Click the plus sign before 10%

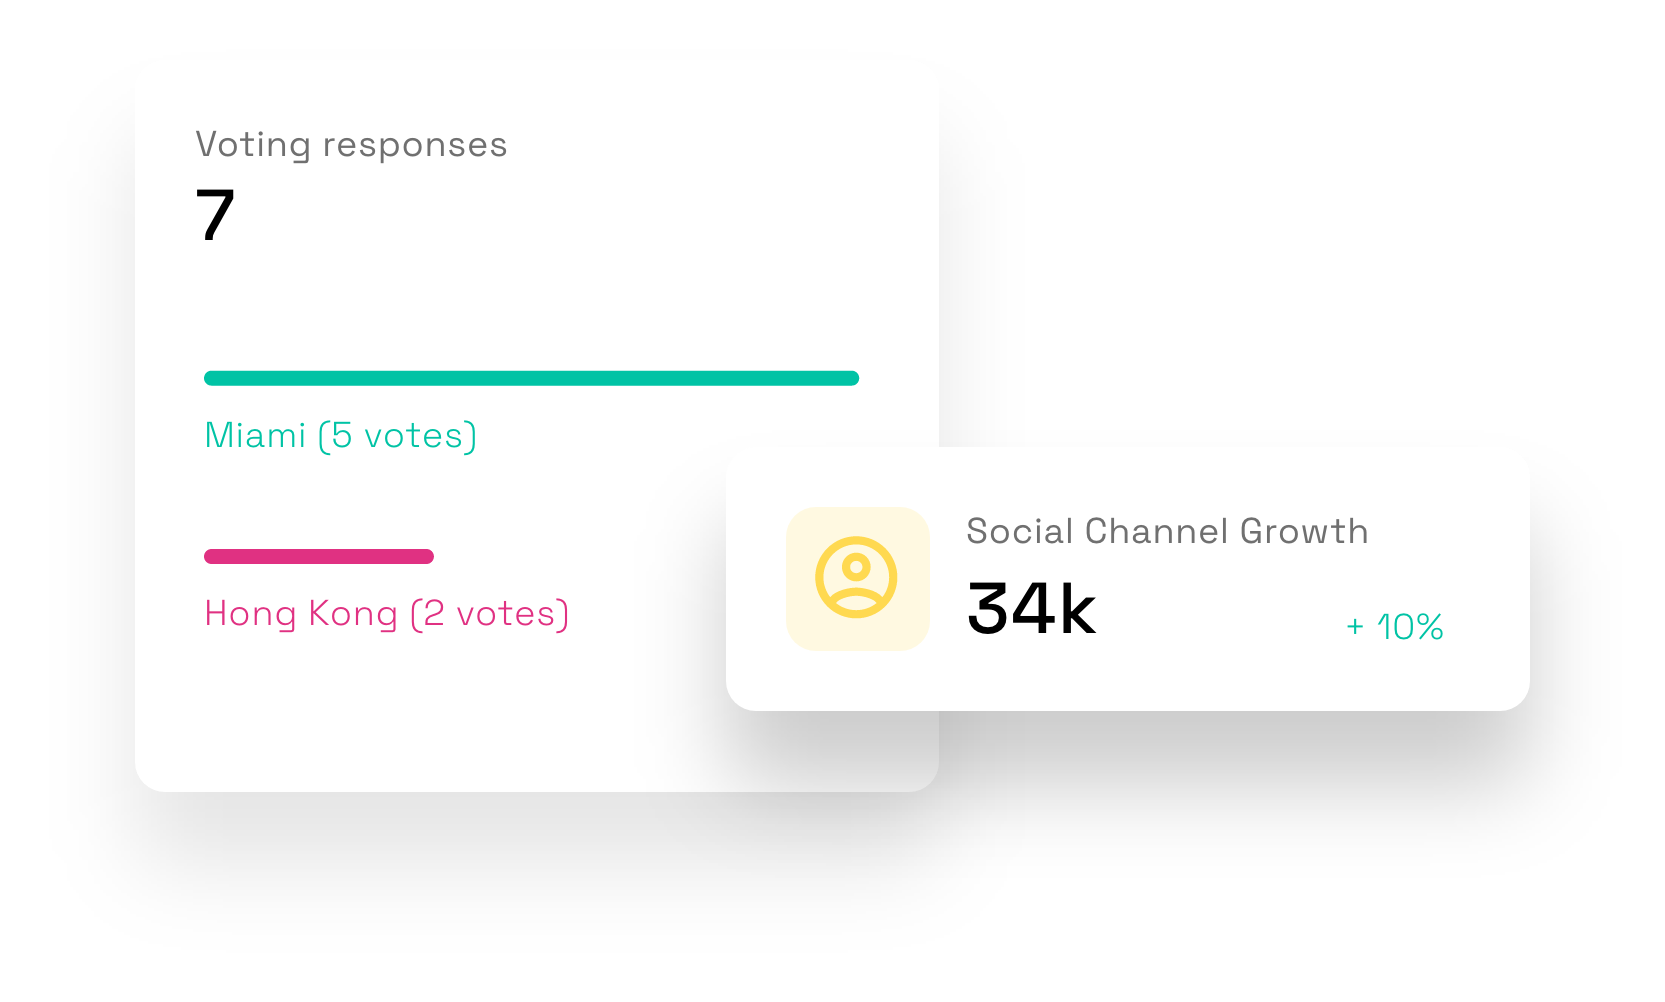tap(1355, 627)
